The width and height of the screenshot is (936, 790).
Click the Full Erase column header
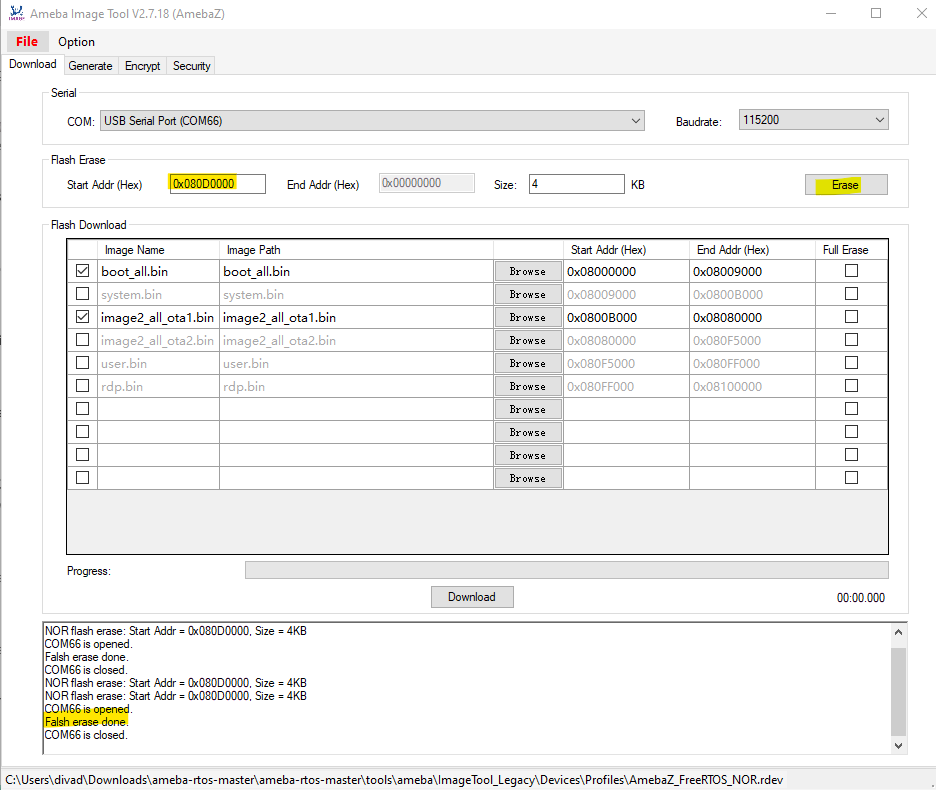pyautogui.click(x=851, y=250)
